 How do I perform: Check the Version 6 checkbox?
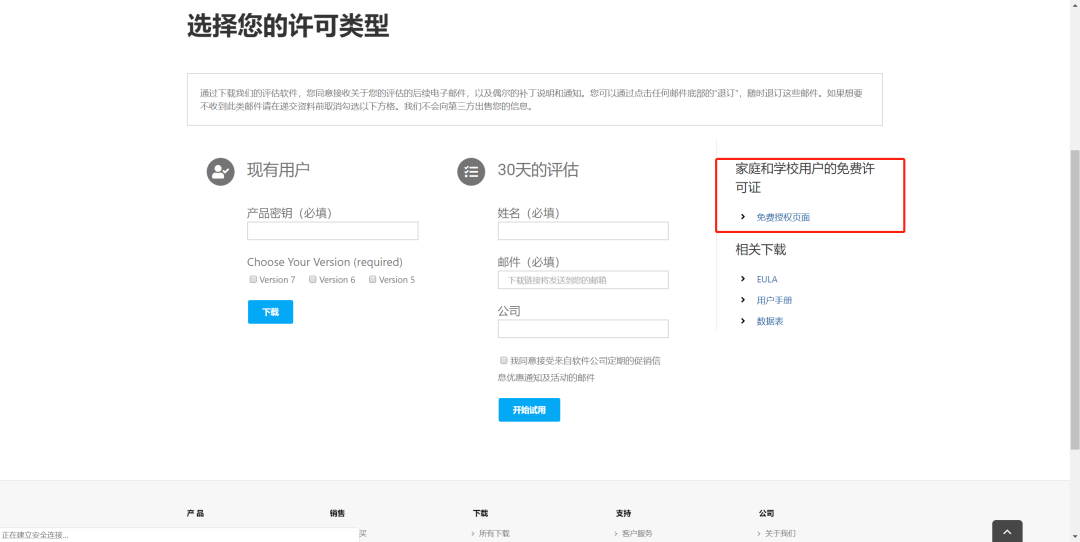[x=313, y=279]
